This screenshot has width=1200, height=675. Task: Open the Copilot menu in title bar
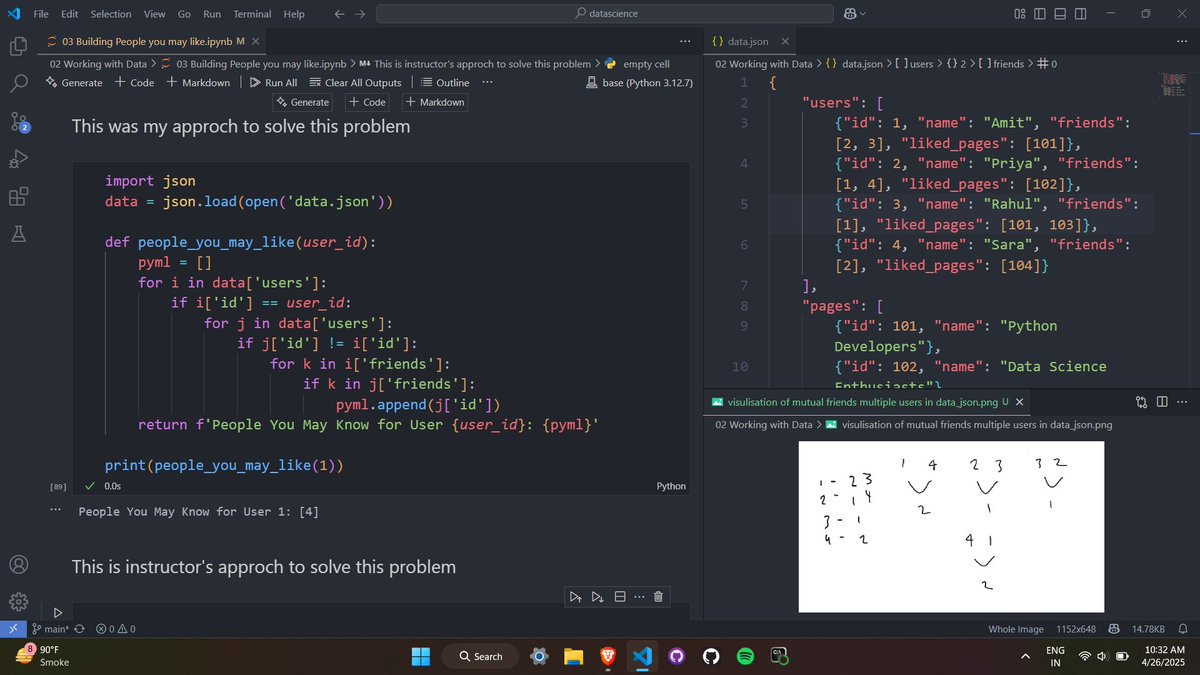coord(855,14)
